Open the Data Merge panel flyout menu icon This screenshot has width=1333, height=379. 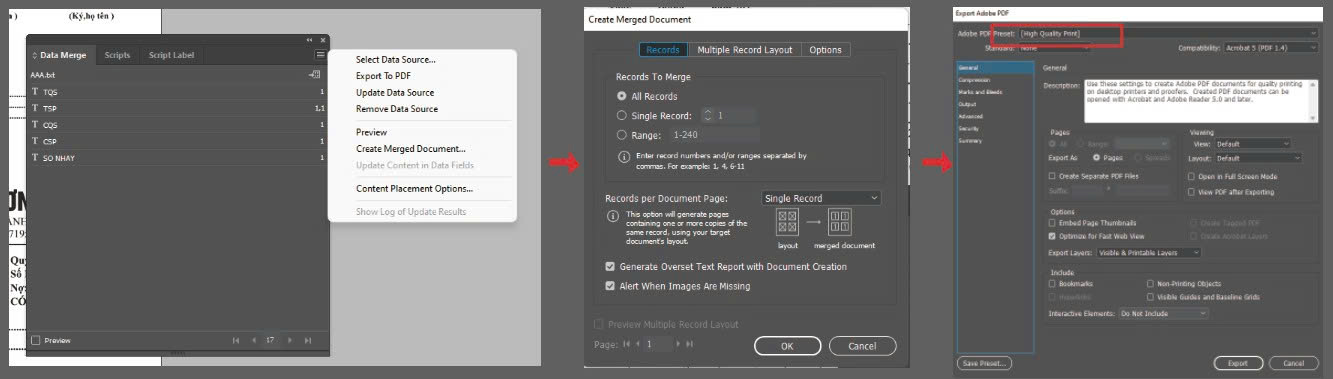tap(319, 55)
